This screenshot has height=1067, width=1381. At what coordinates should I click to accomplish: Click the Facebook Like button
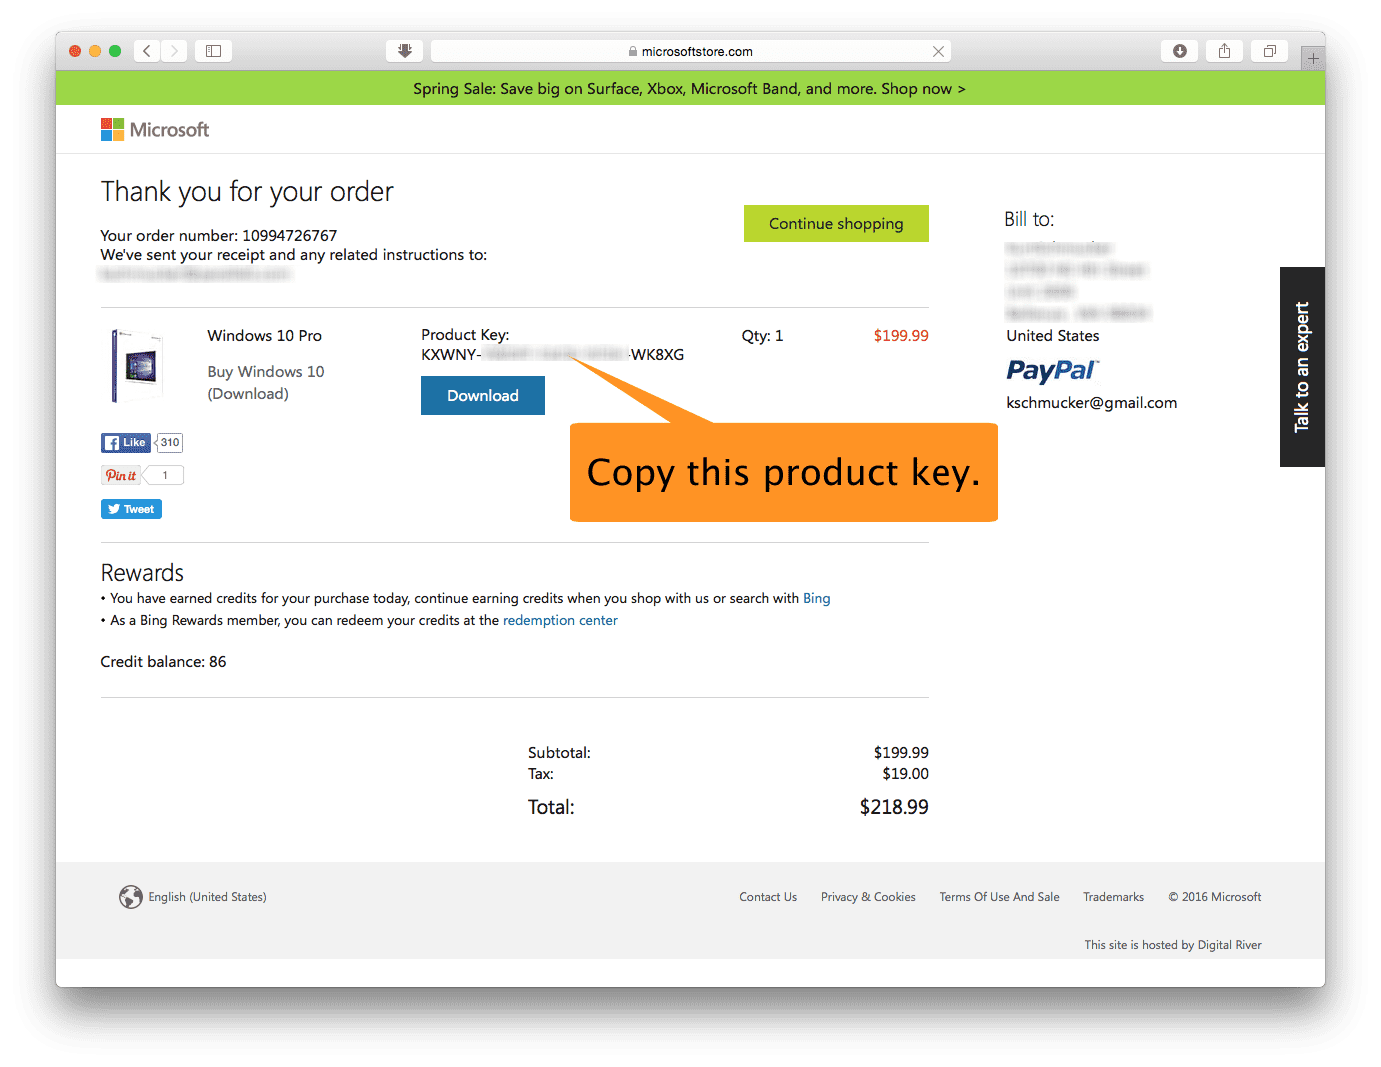[126, 443]
